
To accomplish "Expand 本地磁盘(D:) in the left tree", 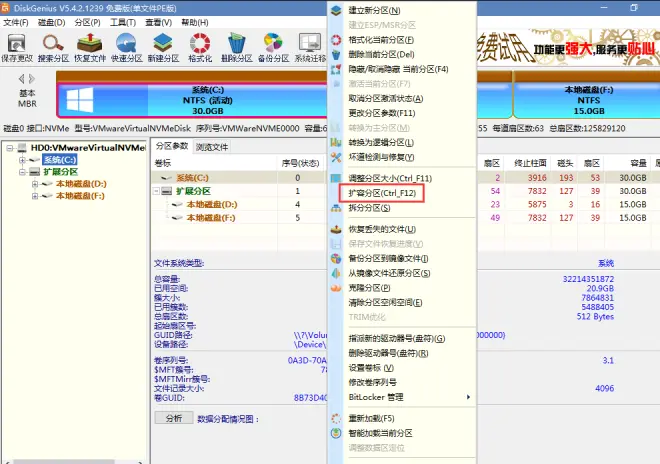I will pyautogui.click(x=35, y=184).
